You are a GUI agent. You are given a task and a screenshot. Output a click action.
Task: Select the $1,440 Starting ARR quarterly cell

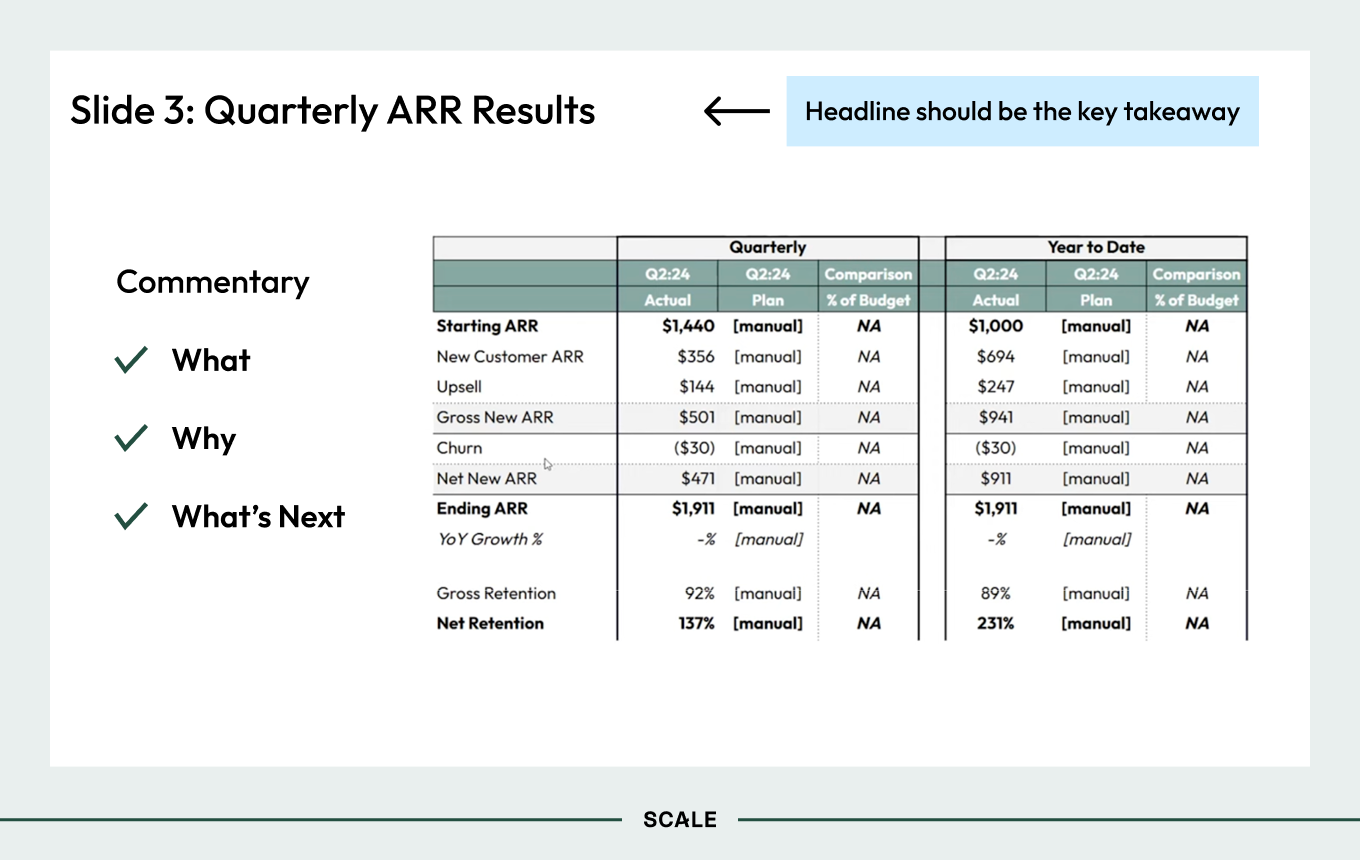(688, 326)
